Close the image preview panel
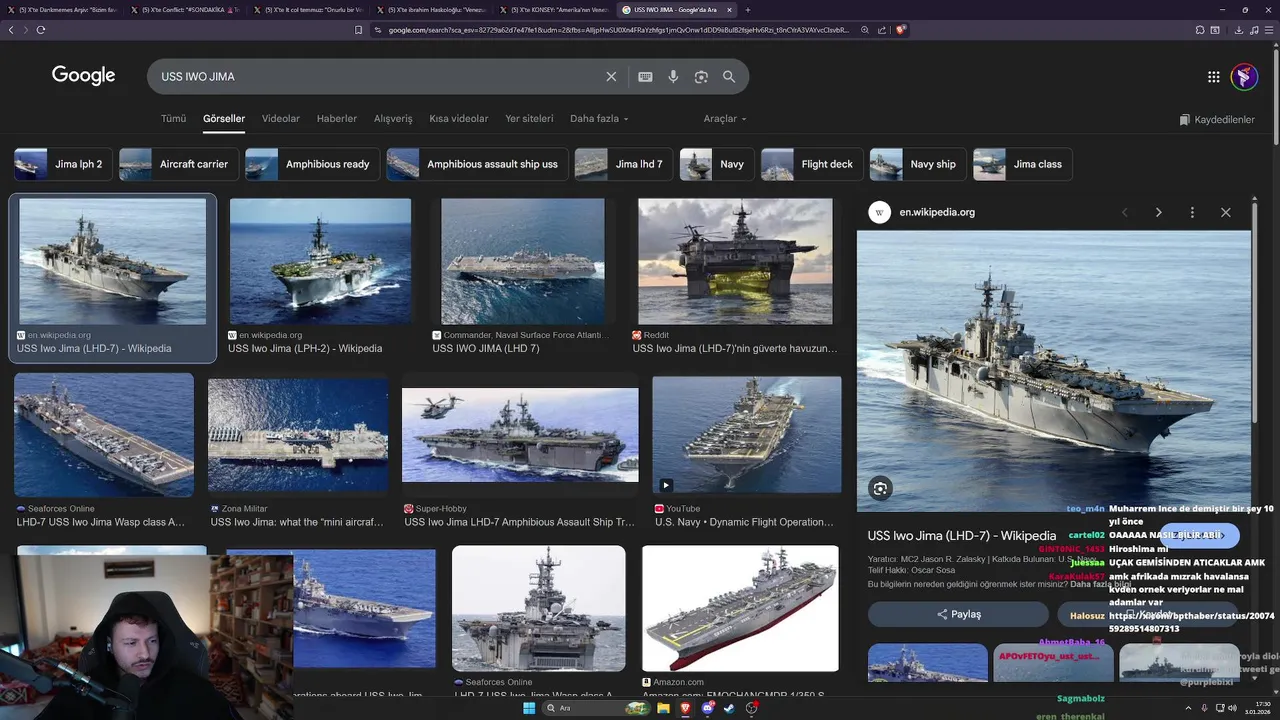The image size is (1280, 720). pyautogui.click(x=1225, y=212)
